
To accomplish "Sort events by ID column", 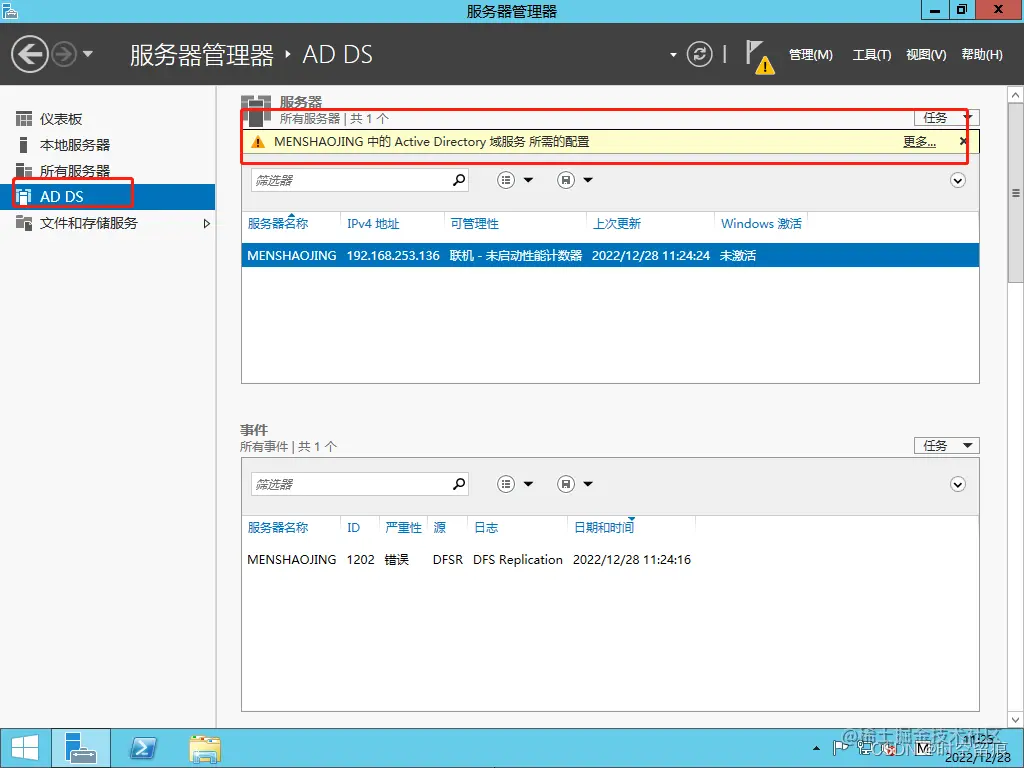I will click(353, 528).
